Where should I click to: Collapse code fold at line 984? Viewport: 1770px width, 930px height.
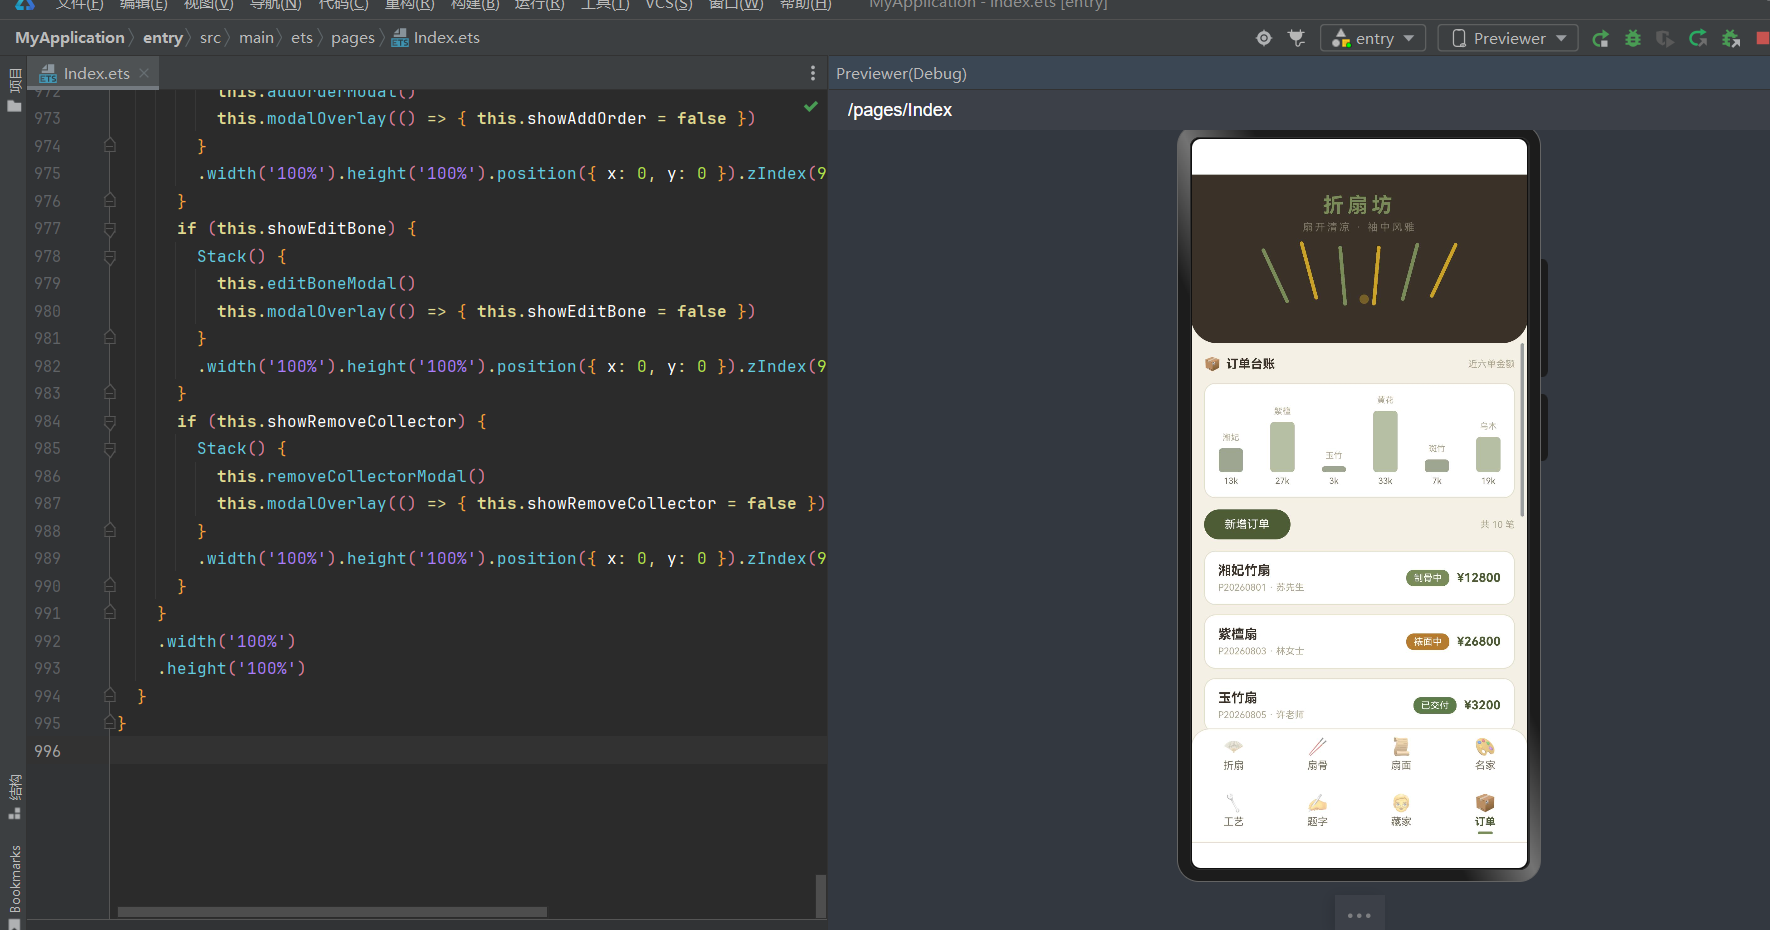point(110,422)
